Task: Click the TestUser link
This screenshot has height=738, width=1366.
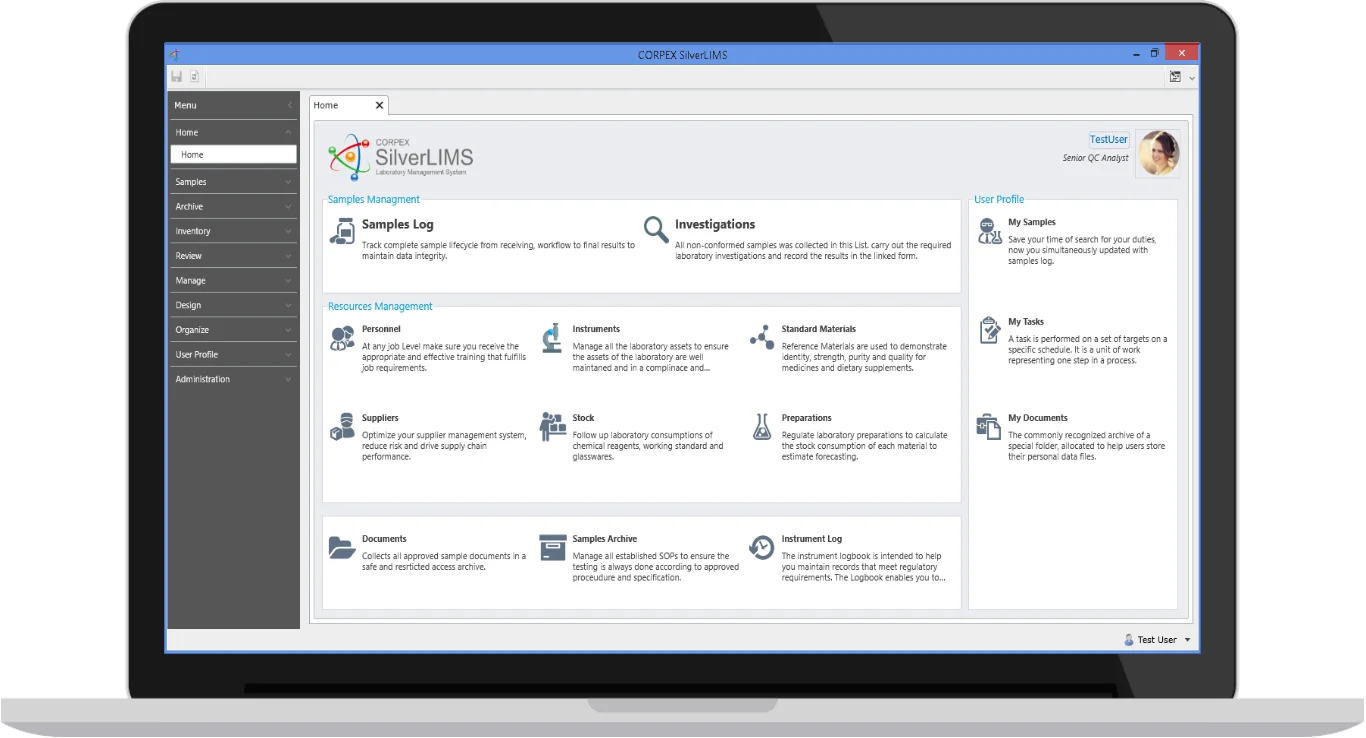Action: [1108, 140]
